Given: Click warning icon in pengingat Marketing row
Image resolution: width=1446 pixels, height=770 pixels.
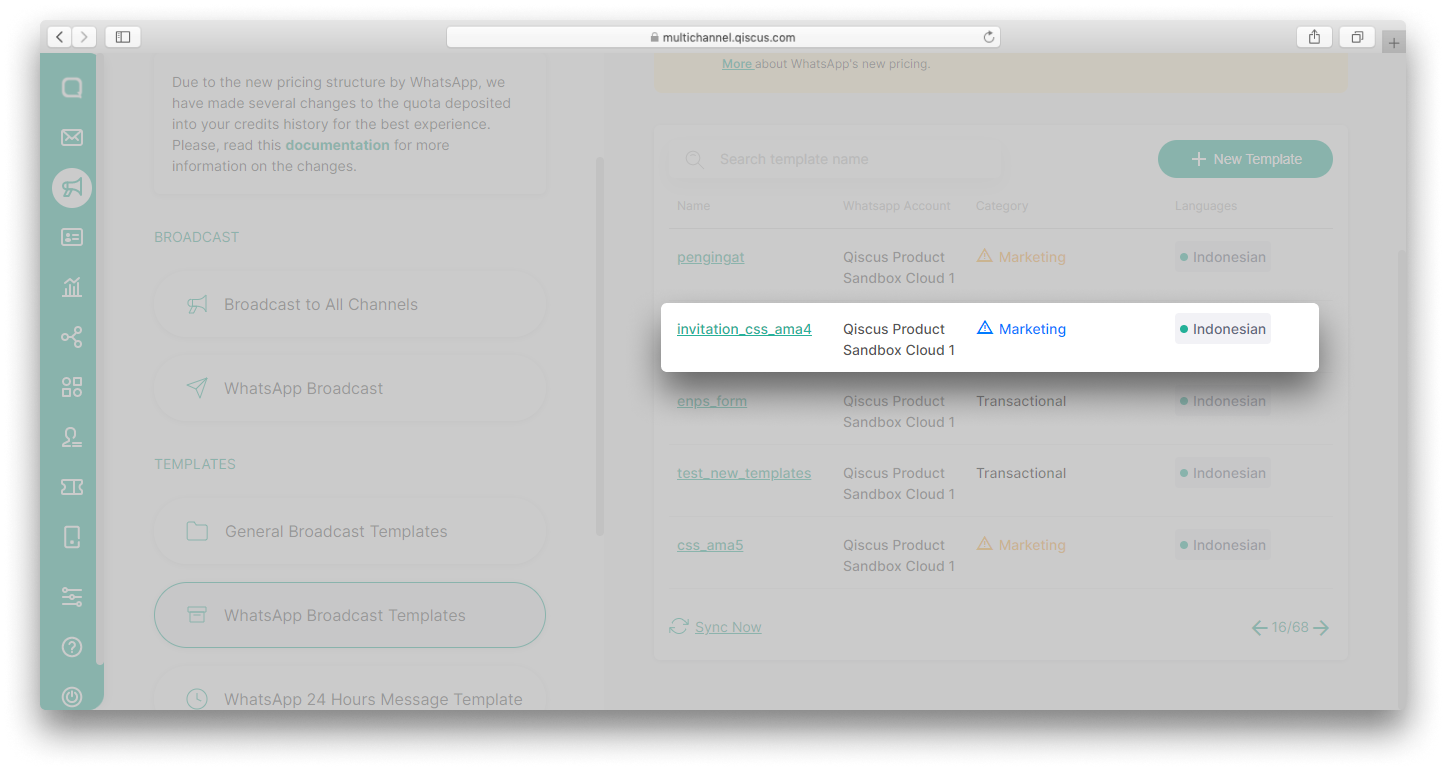Looking at the screenshot, I should [x=985, y=255].
